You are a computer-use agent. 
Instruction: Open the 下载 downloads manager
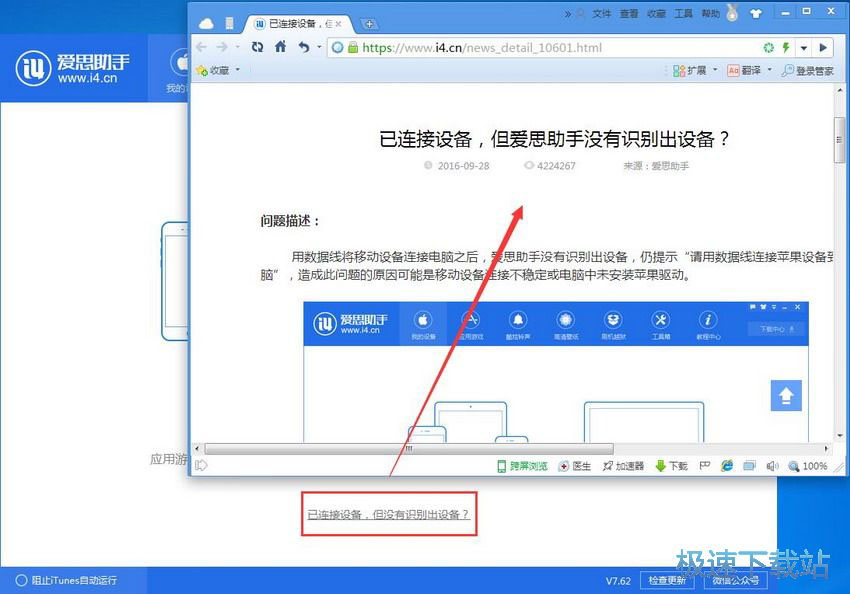pyautogui.click(x=672, y=466)
